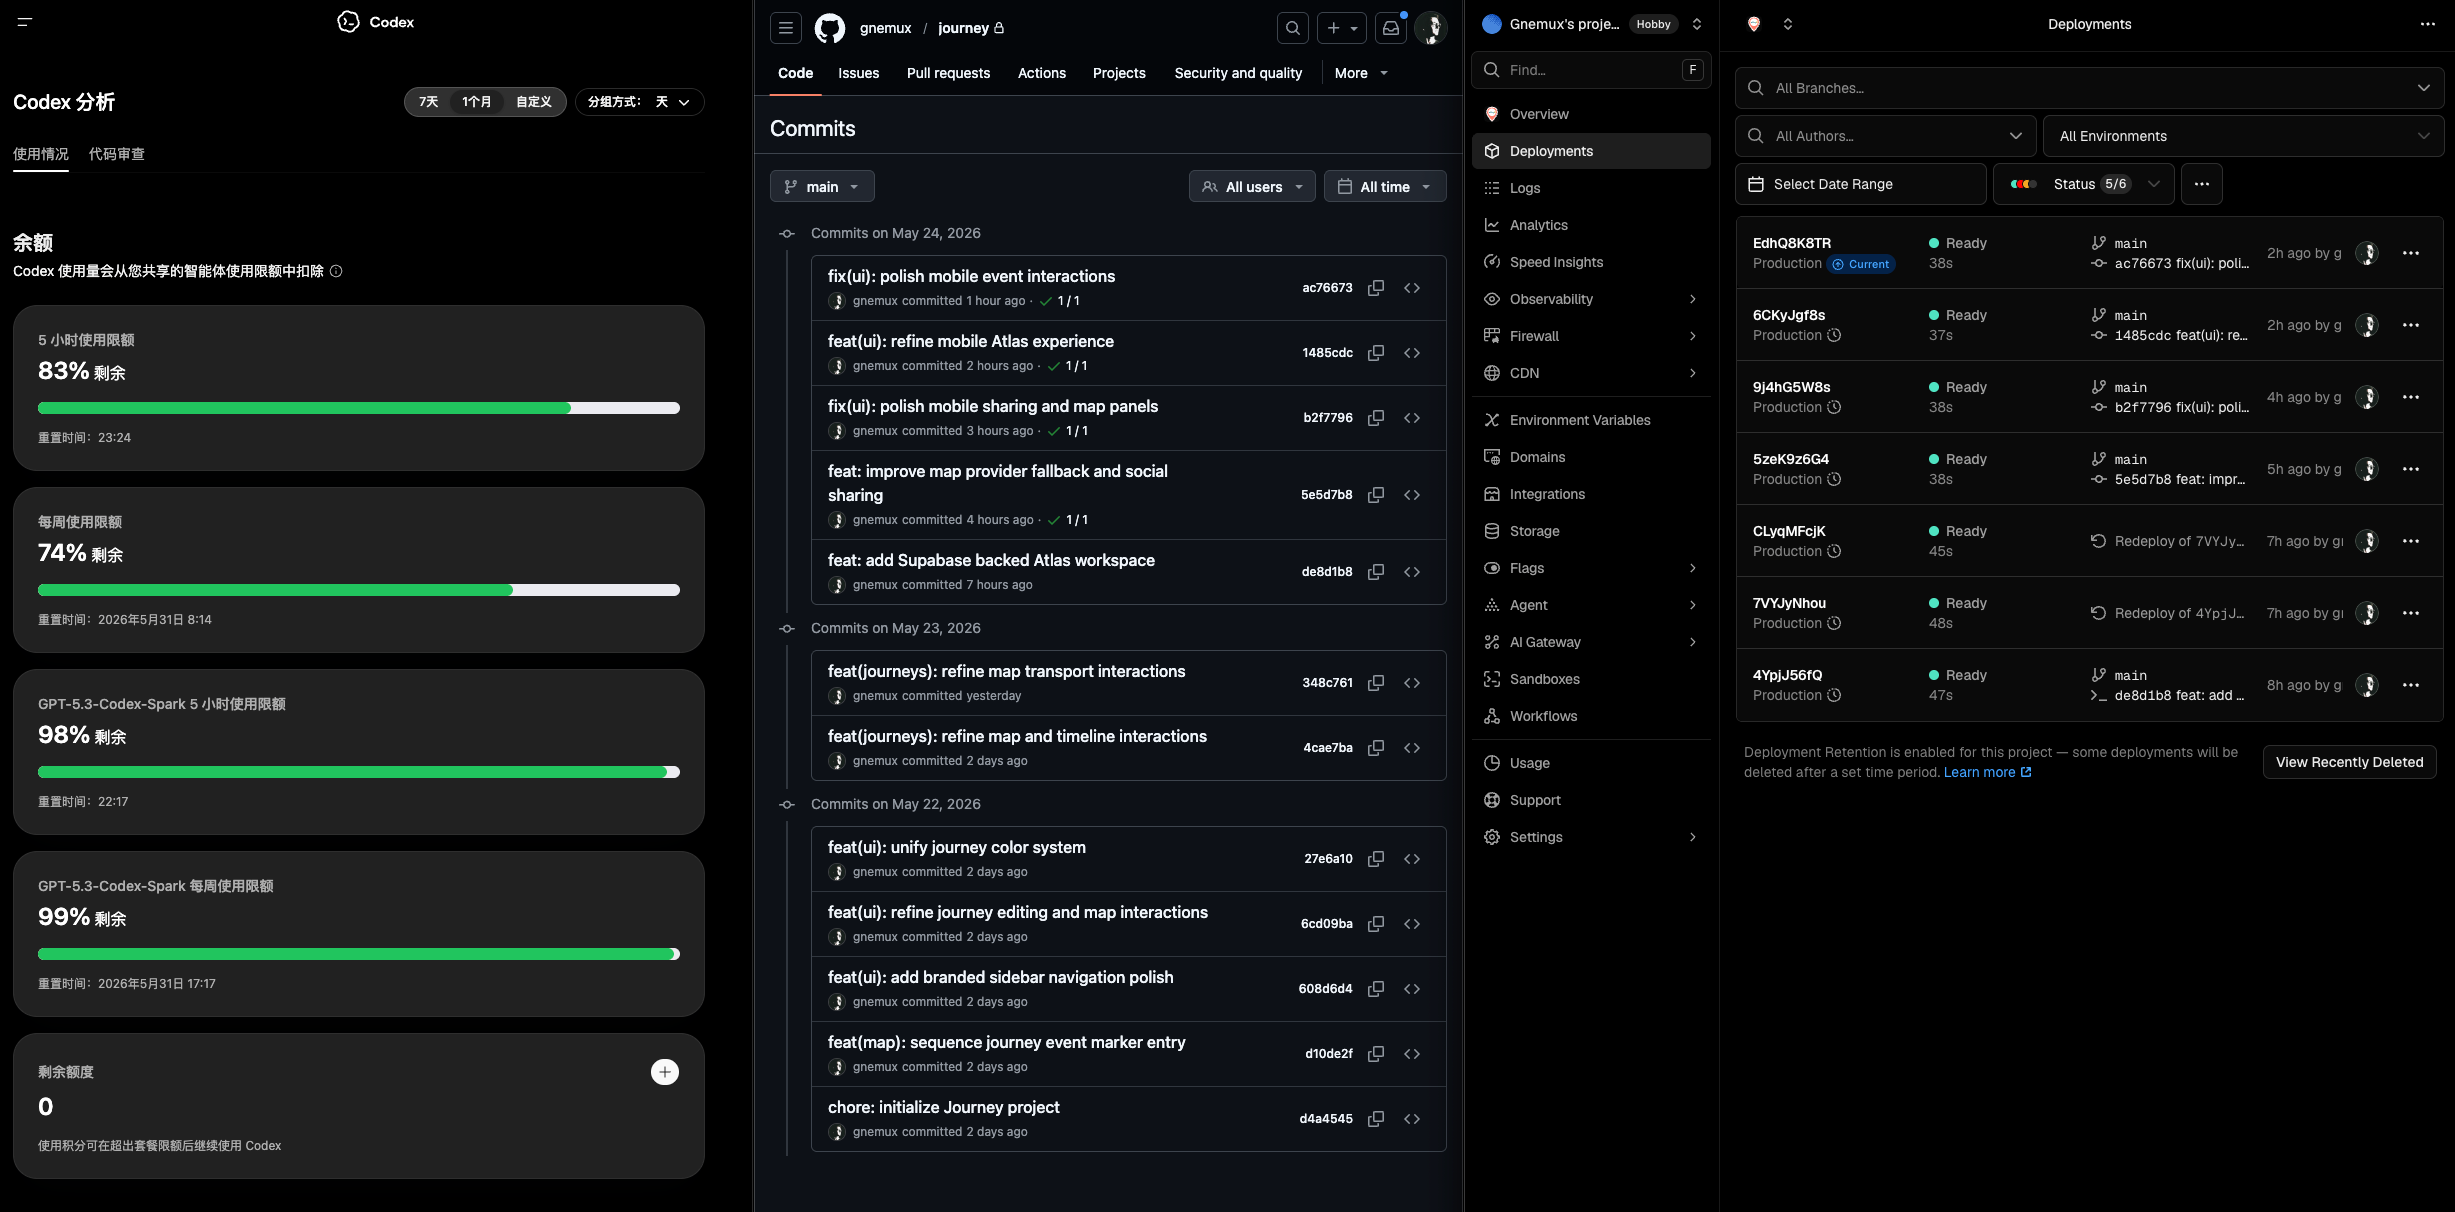Click the Codex-Spark 每周使用限额 progress bar
Viewport: 2455px width, 1212px height.
tap(359, 954)
